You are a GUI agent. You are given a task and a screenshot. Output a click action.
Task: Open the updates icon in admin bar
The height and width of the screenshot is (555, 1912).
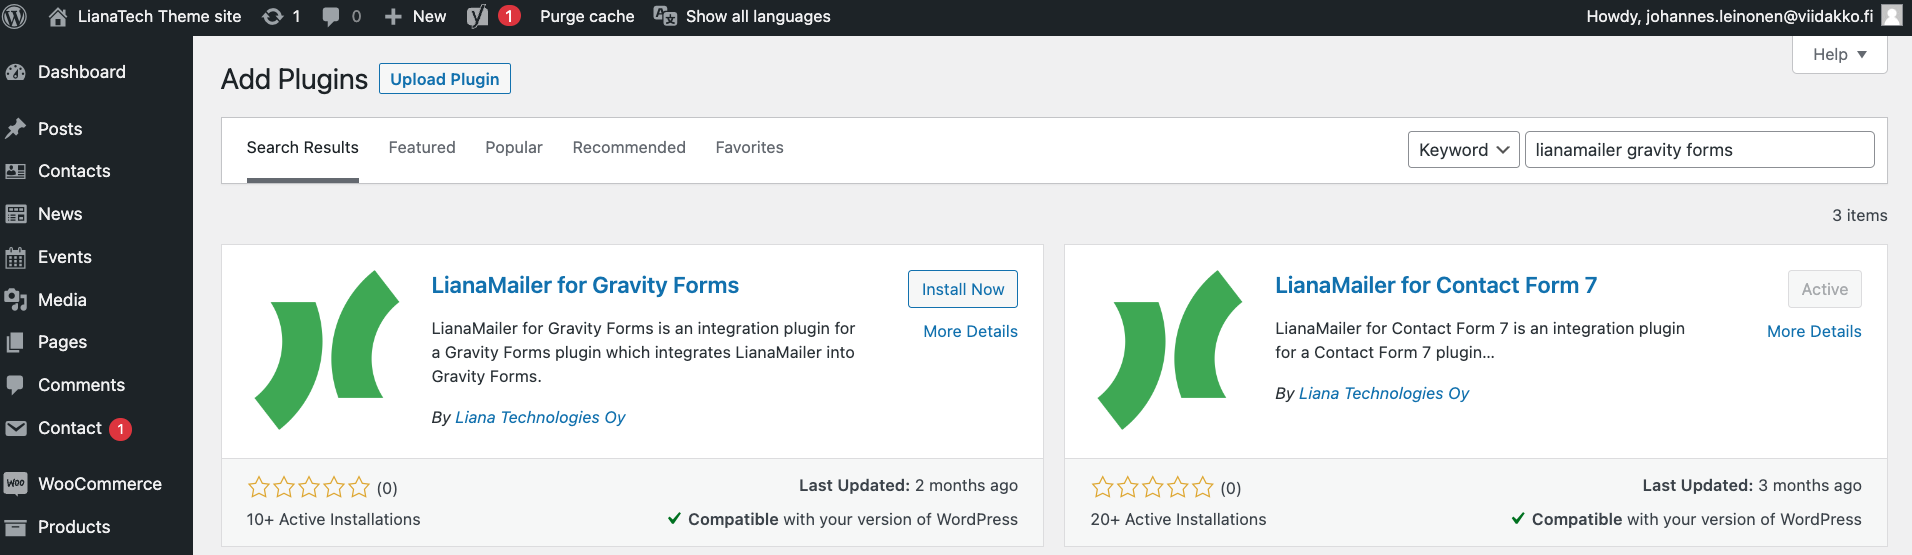point(272,16)
